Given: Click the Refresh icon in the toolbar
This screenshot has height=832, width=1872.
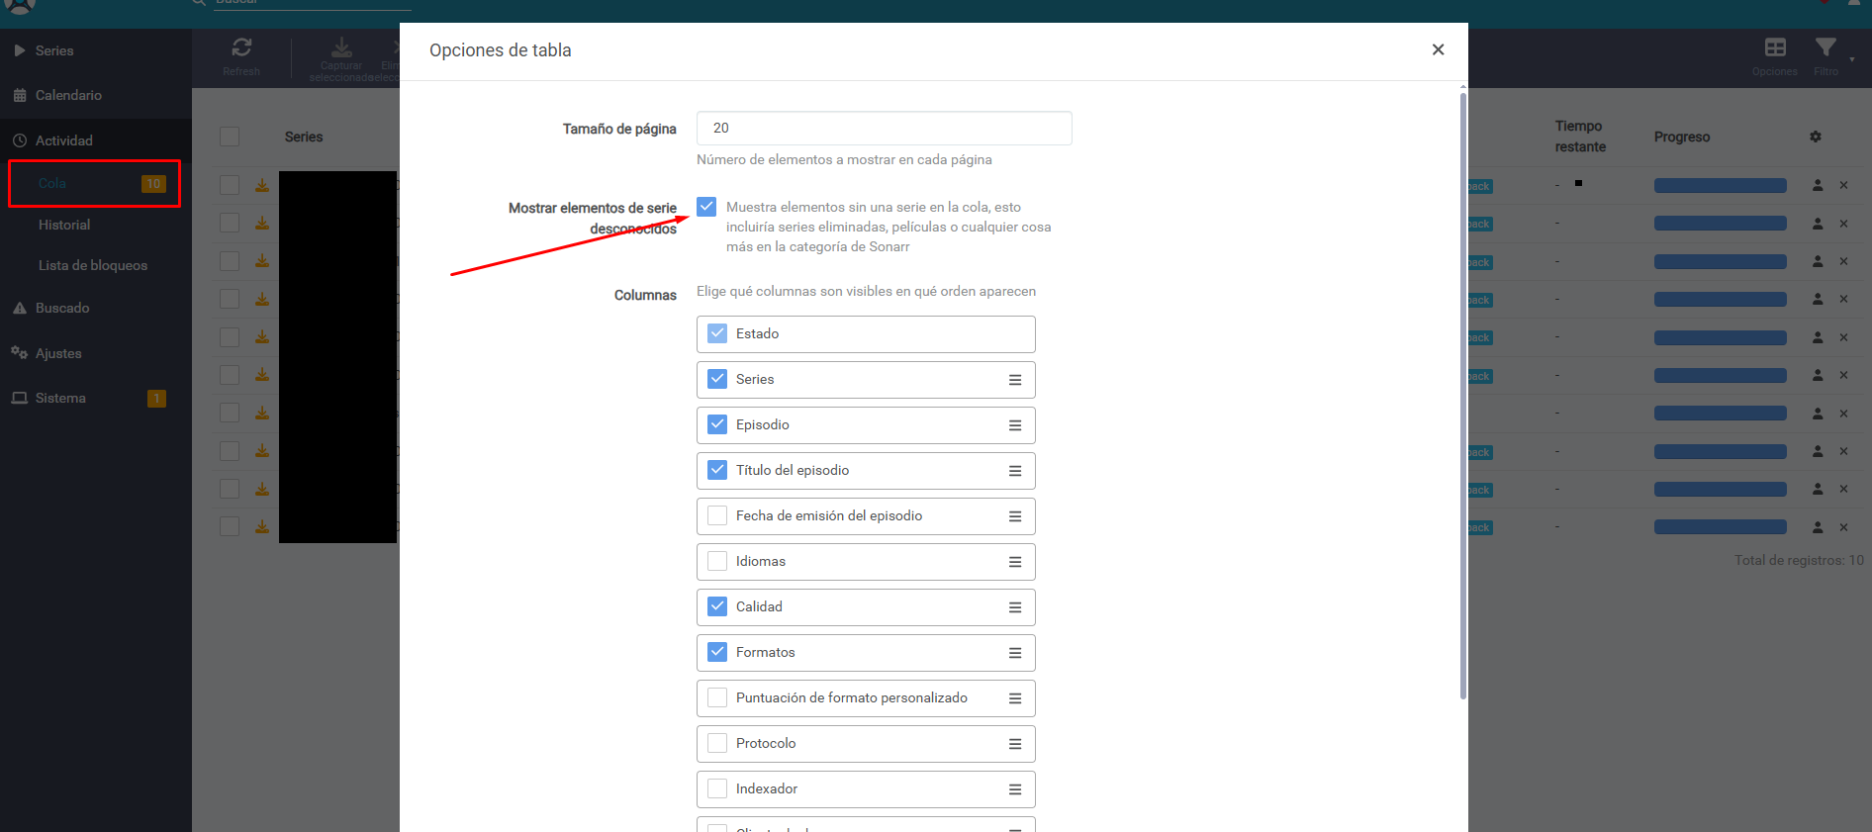Looking at the screenshot, I should (x=241, y=48).
